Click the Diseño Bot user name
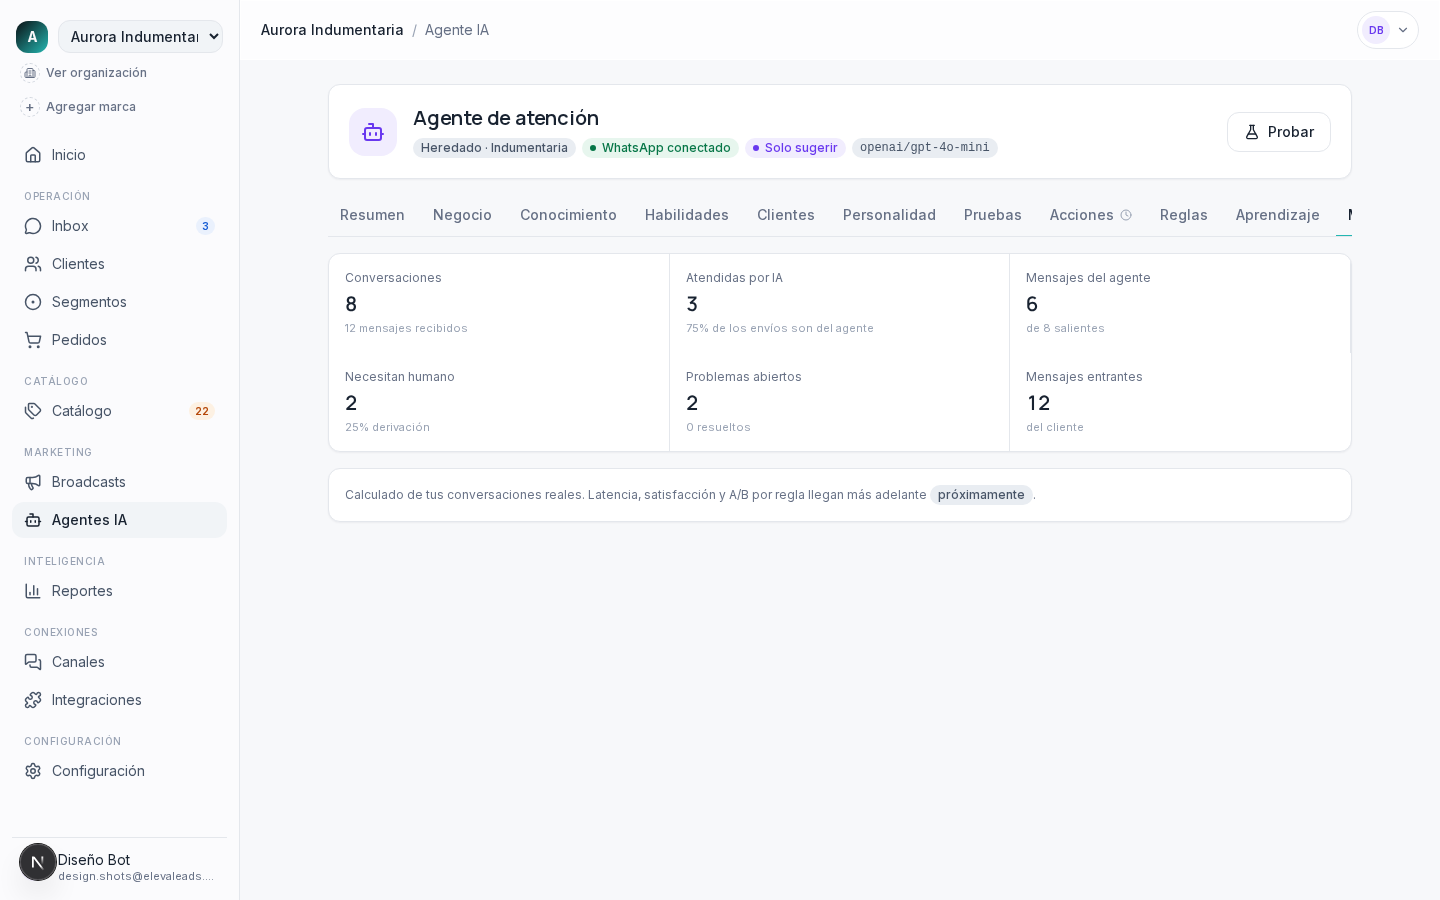 coord(94,860)
